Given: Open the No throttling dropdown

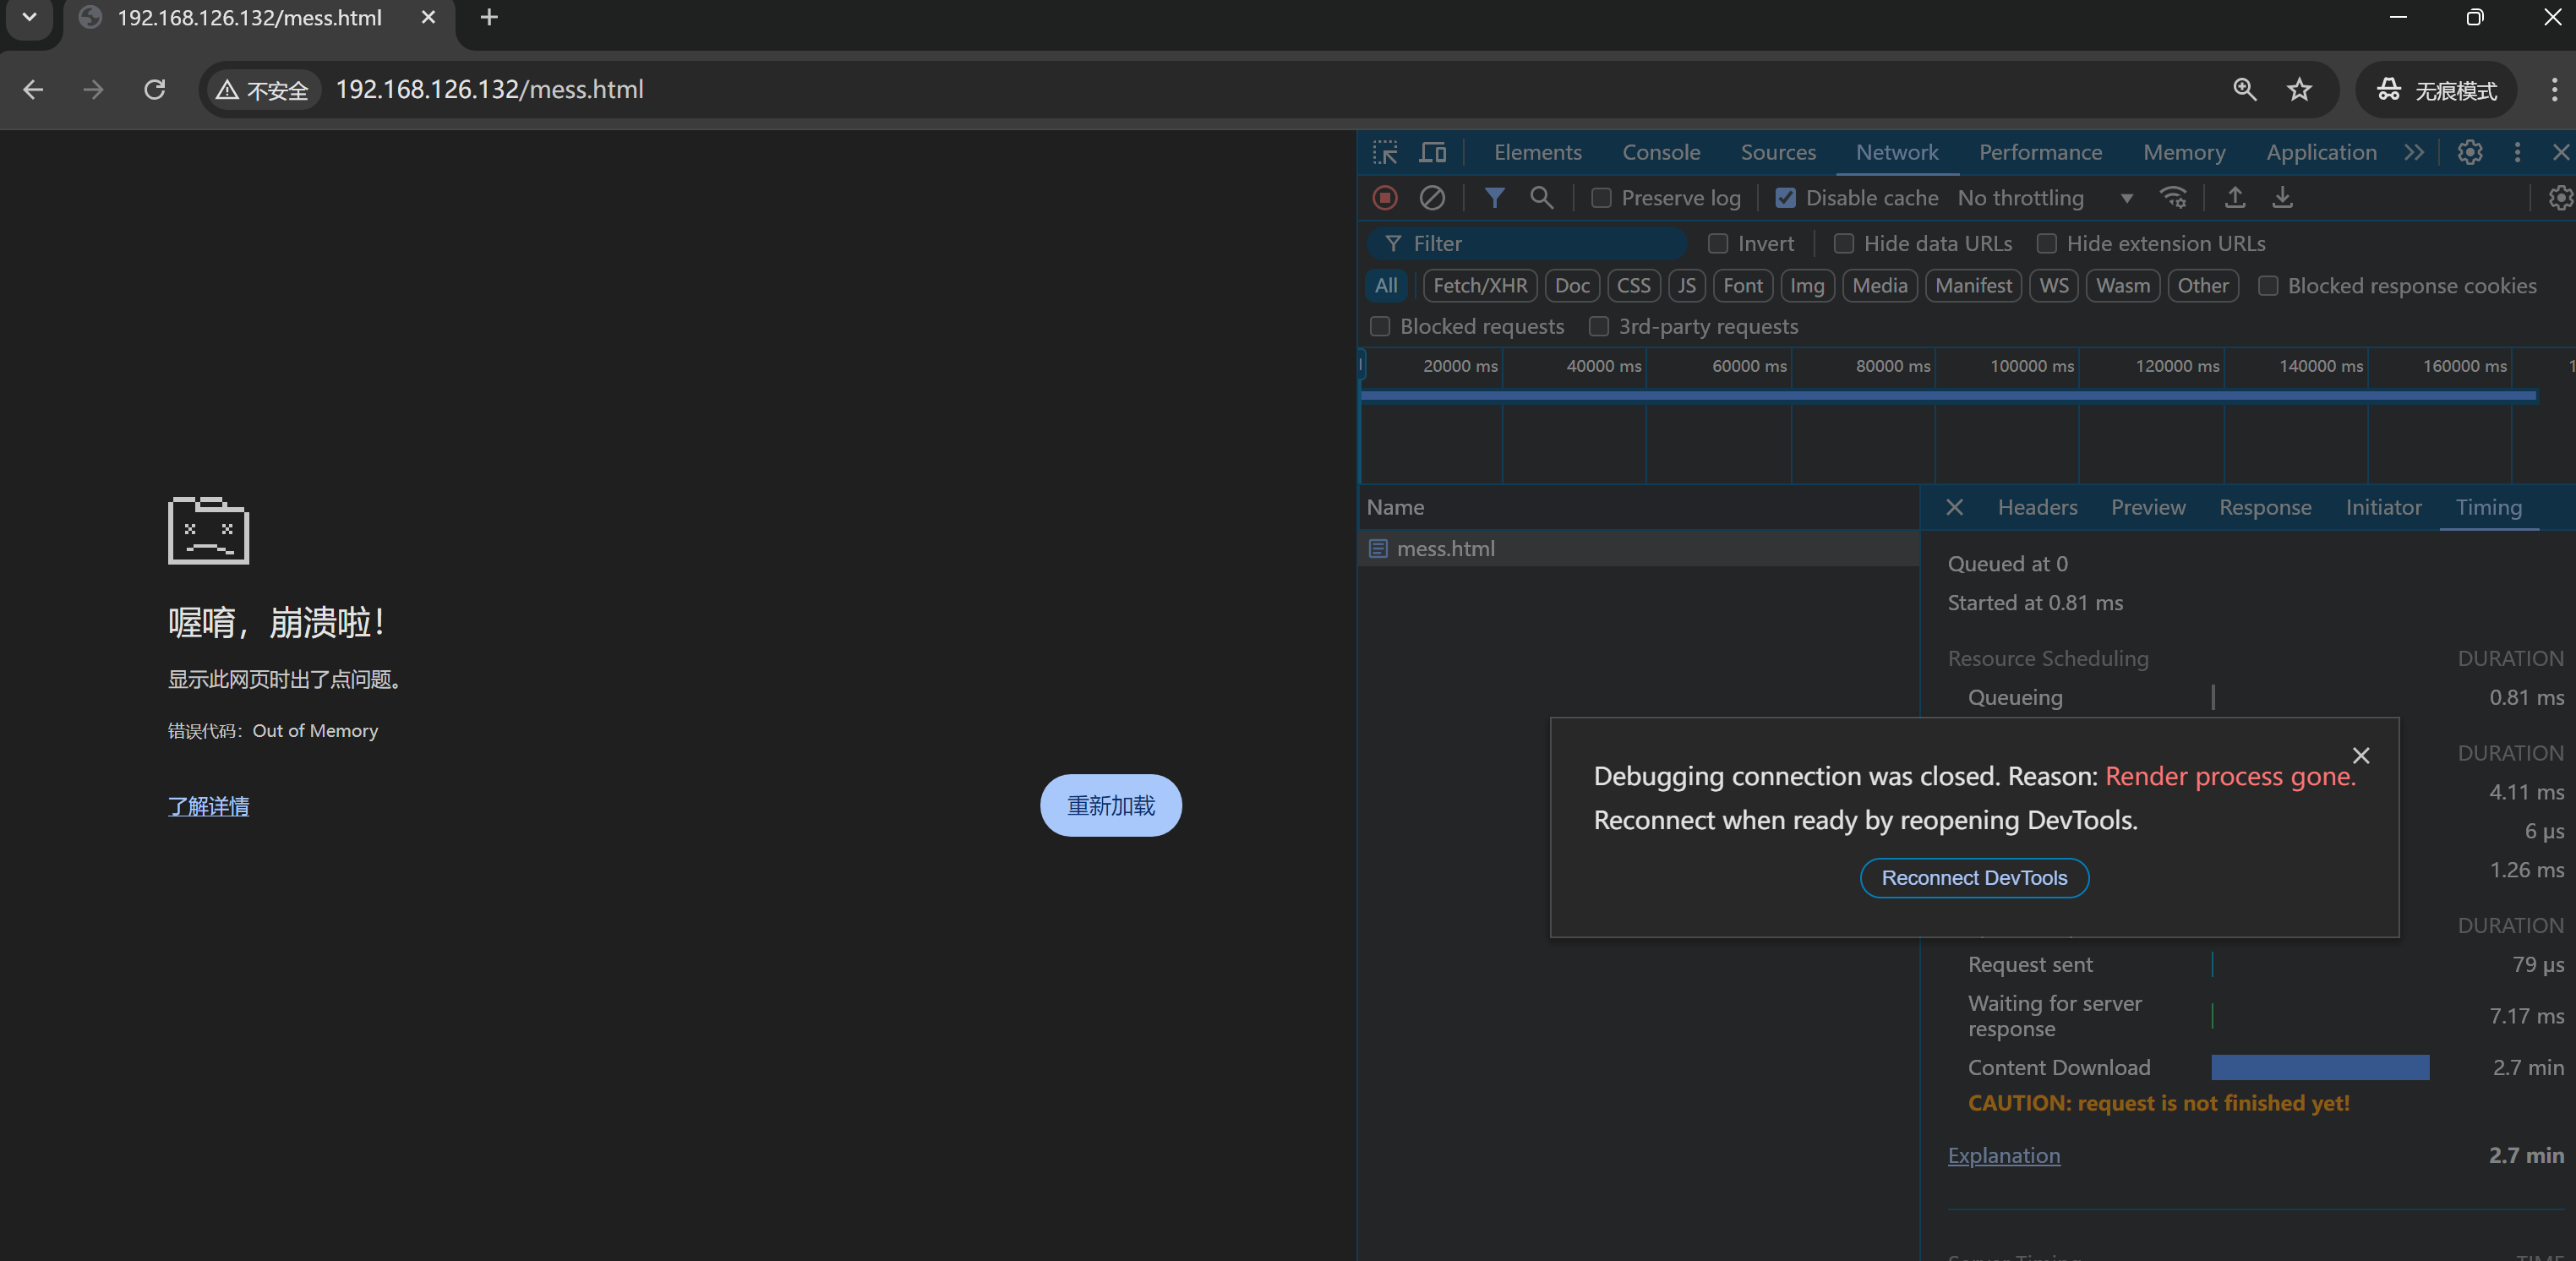Looking at the screenshot, I should click(x=2044, y=198).
